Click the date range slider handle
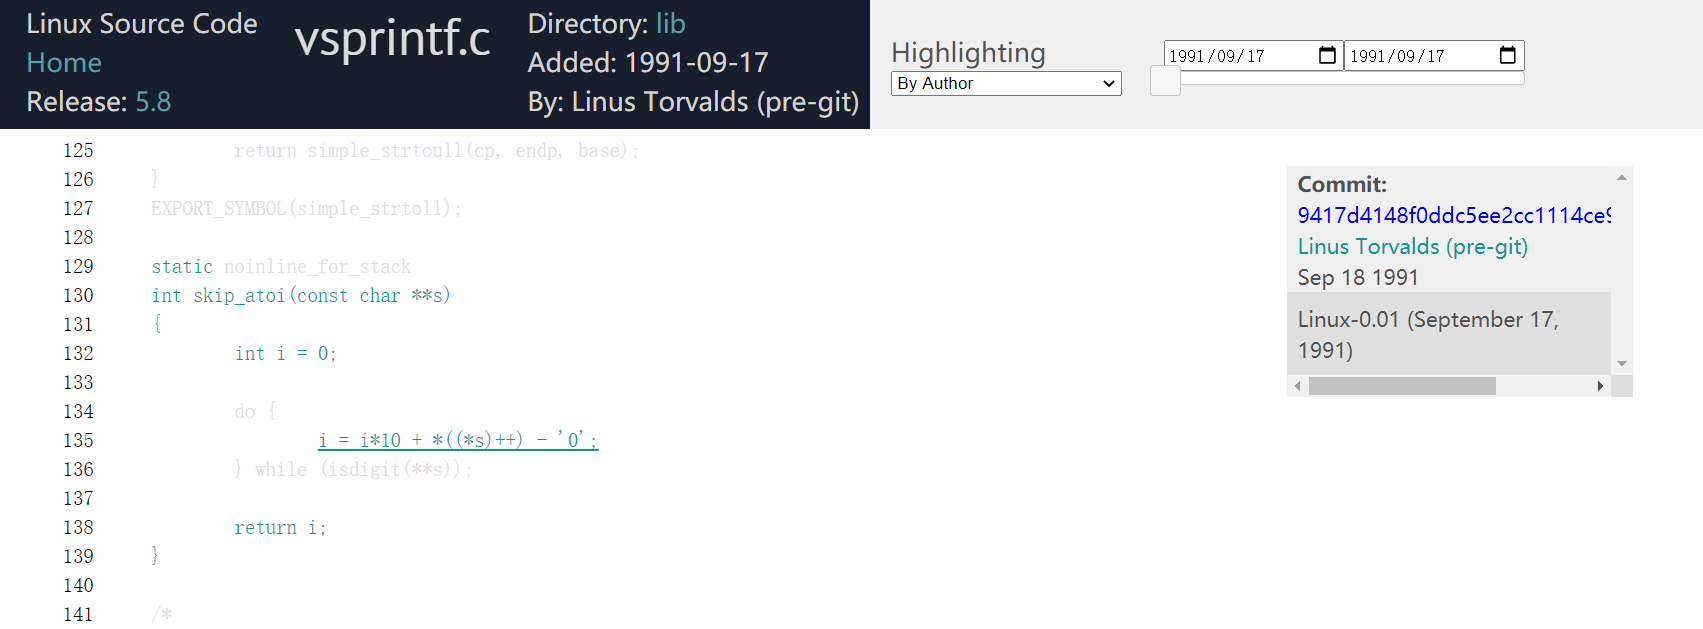Viewport: 1703px width, 629px height. [1165, 81]
